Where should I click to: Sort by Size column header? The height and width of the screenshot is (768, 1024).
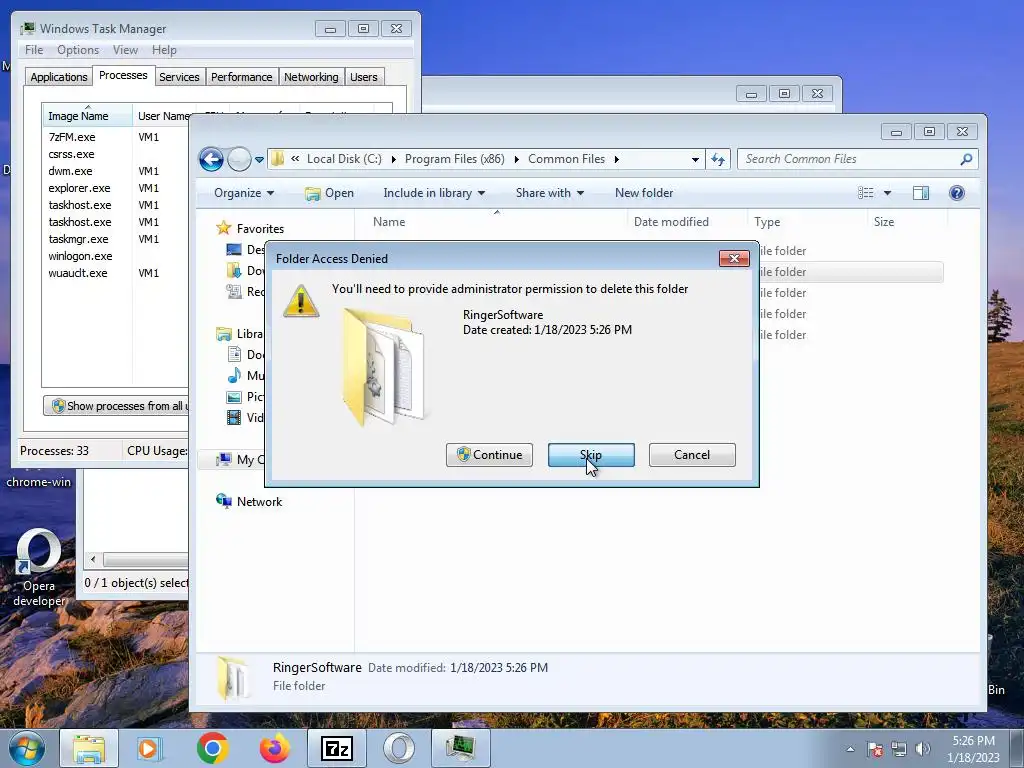[x=906, y=222]
